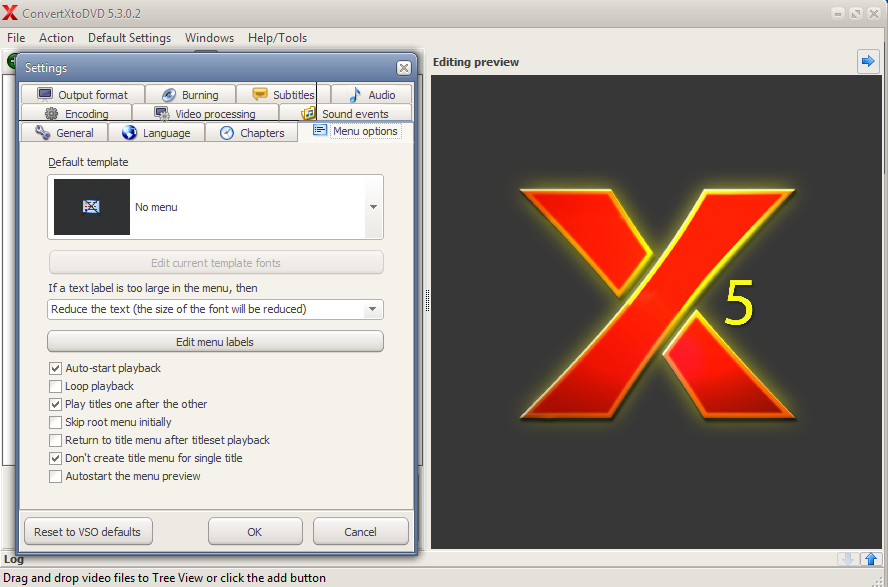Click the Editing preview heading

[x=476, y=62]
